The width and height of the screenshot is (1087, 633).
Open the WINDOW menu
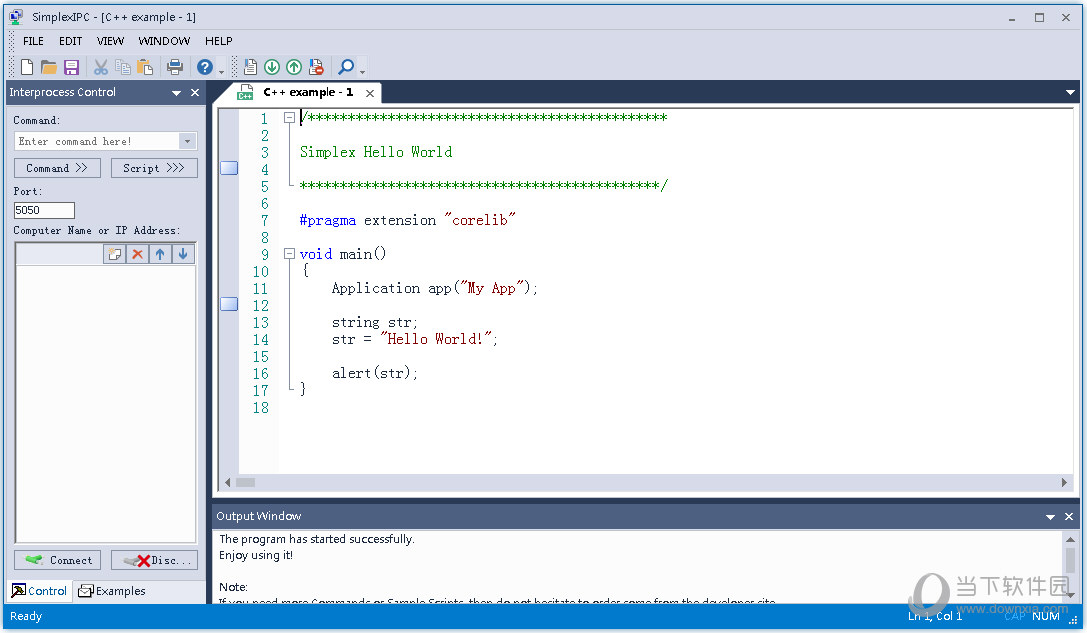point(164,41)
